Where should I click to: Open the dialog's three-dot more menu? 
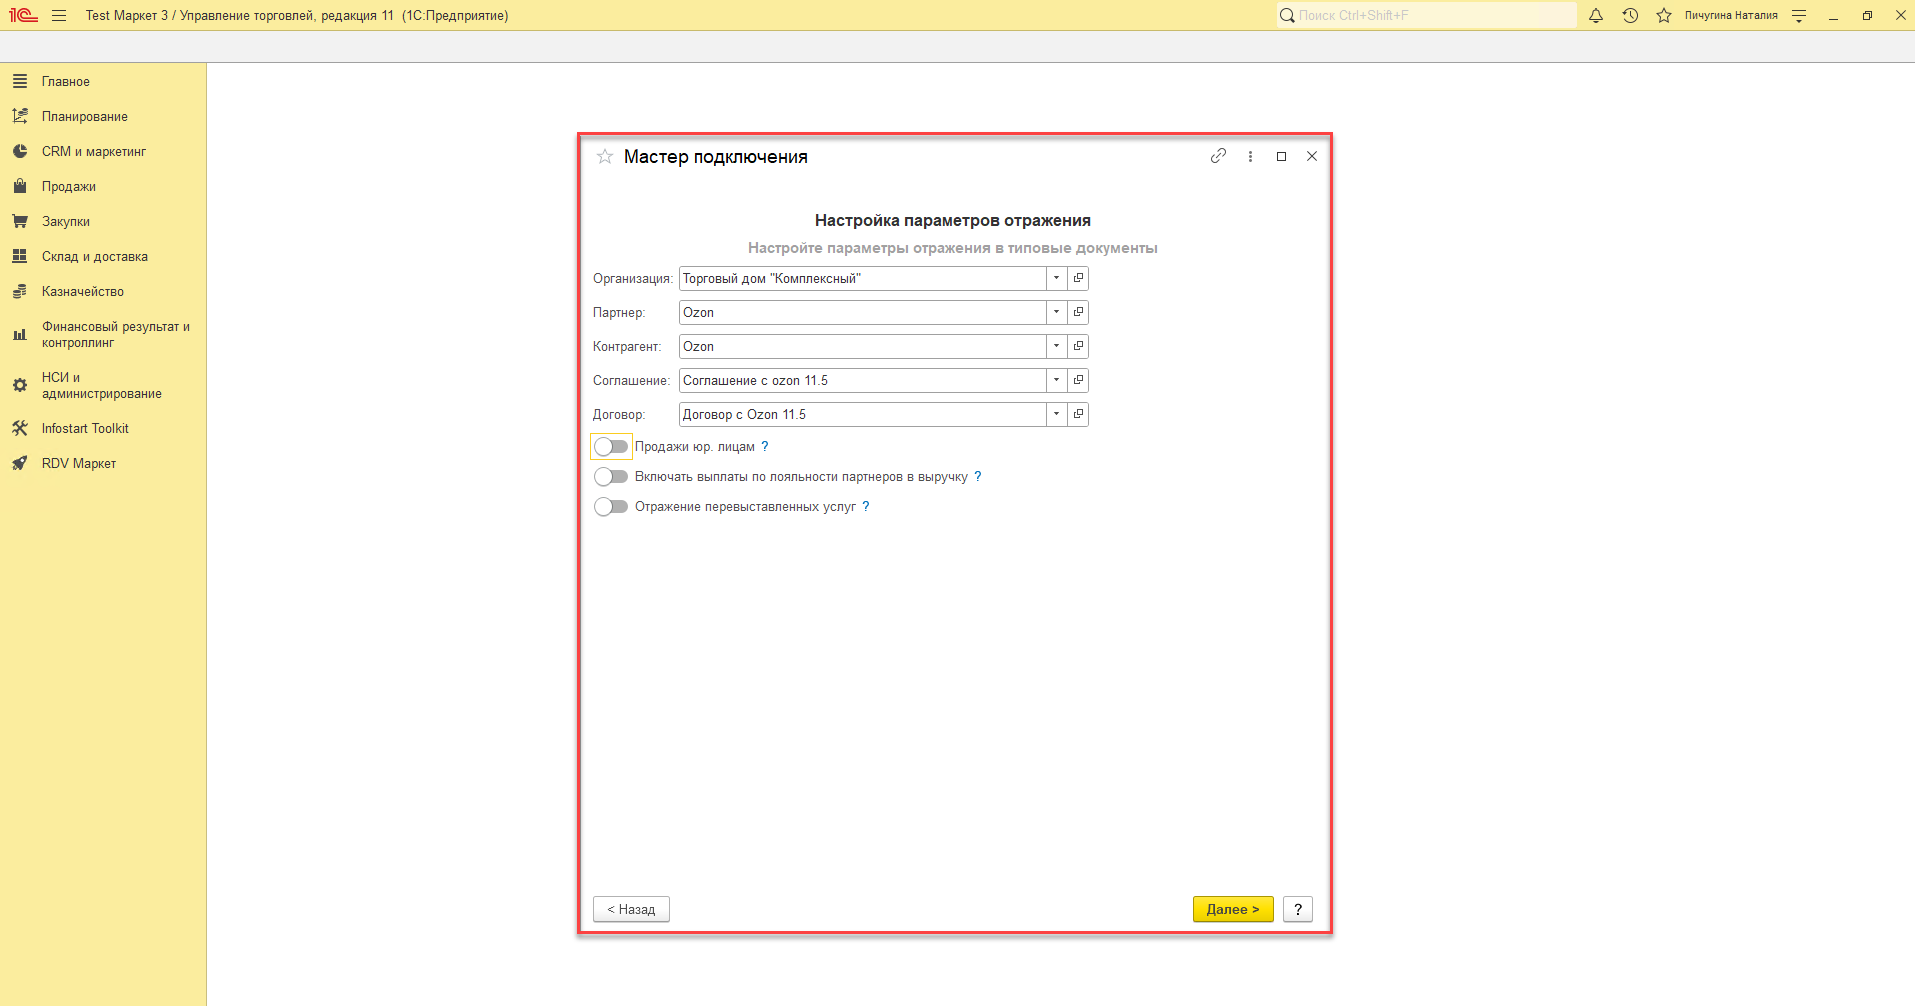tap(1250, 157)
